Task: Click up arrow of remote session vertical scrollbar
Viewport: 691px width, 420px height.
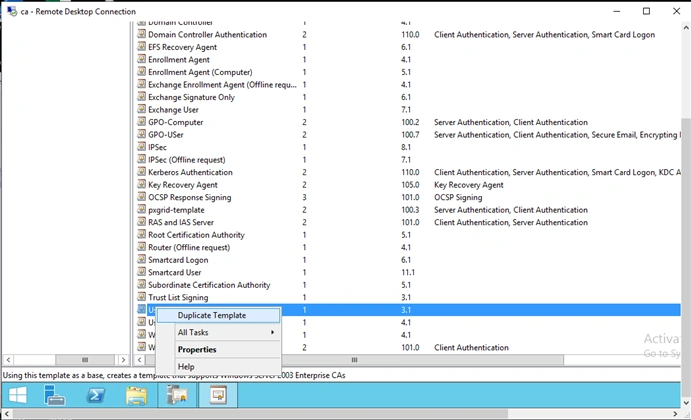Action: click(x=686, y=27)
